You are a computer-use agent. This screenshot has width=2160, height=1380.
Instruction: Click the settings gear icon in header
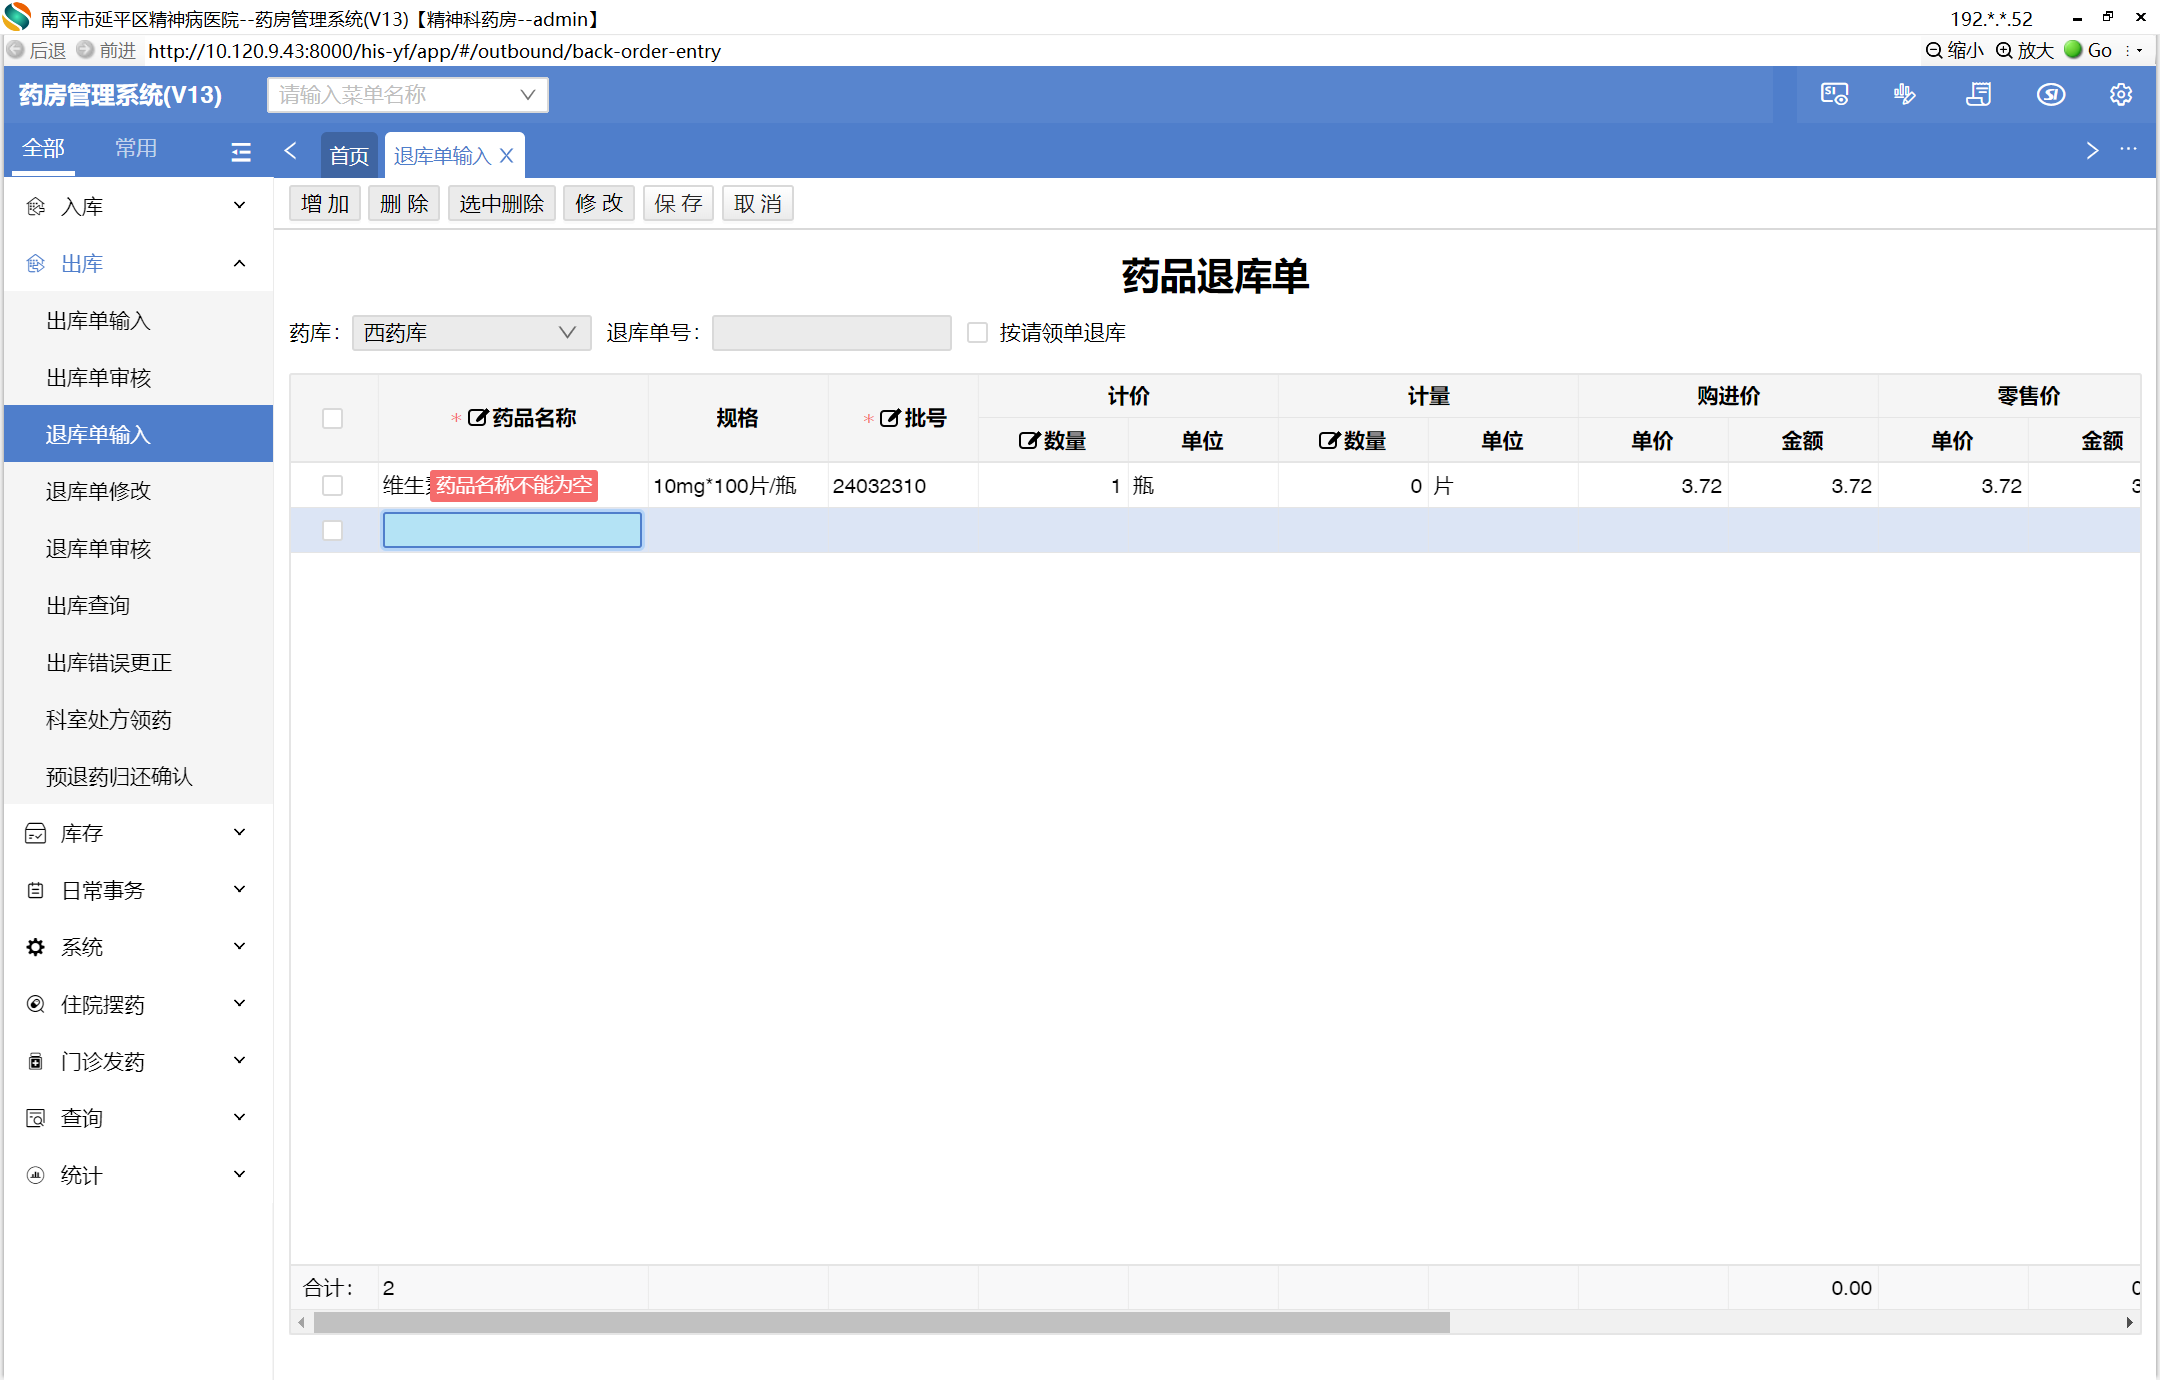pyautogui.click(x=2120, y=95)
